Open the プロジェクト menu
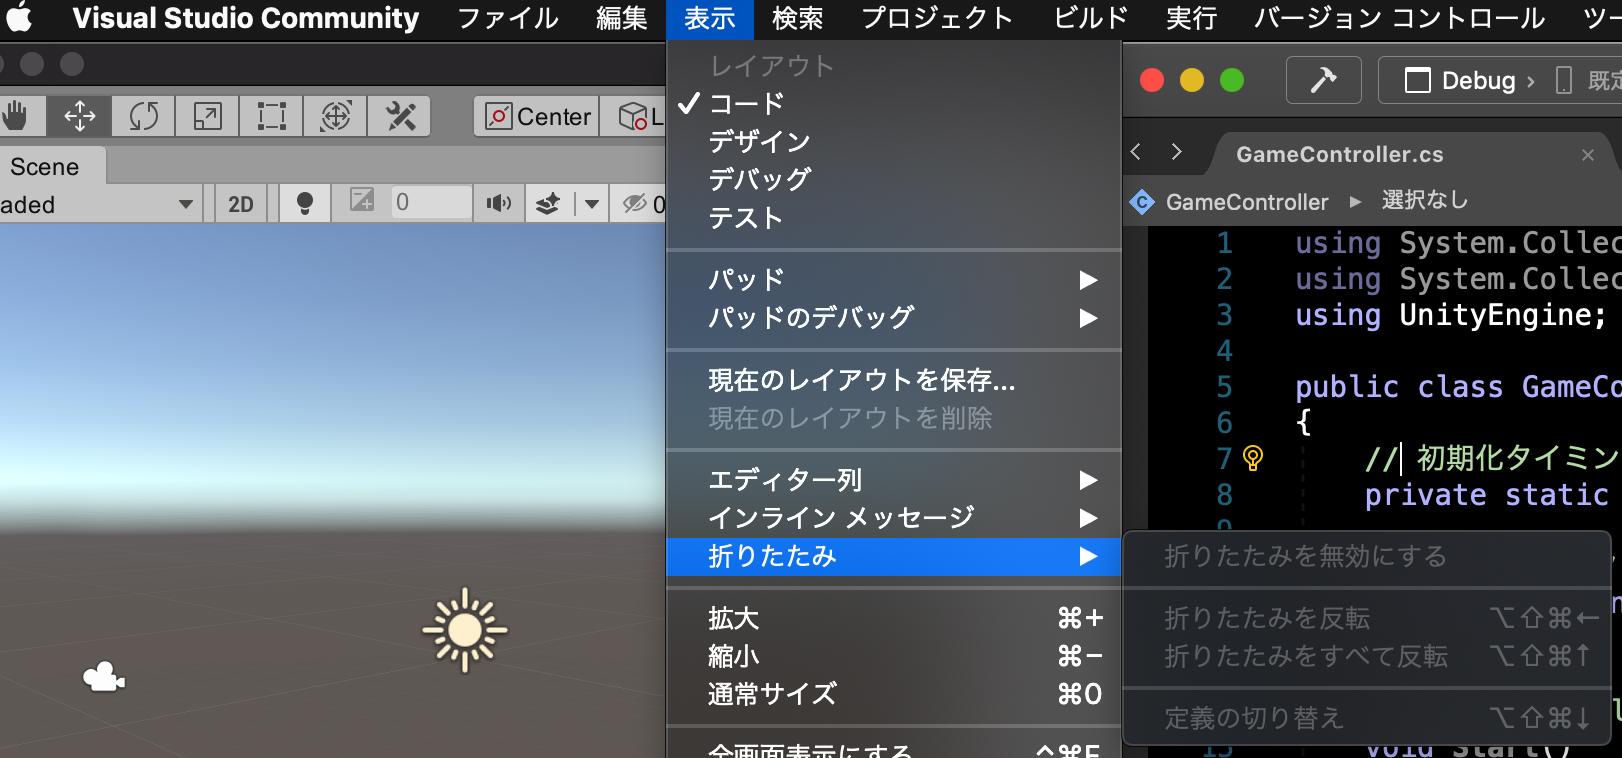Viewport: 1622px width, 758px height. [x=937, y=18]
